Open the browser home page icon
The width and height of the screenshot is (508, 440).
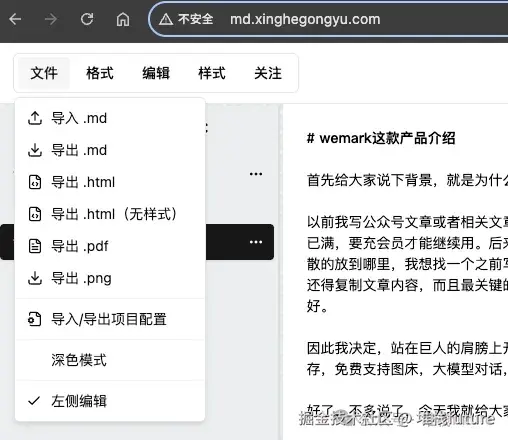[123, 19]
